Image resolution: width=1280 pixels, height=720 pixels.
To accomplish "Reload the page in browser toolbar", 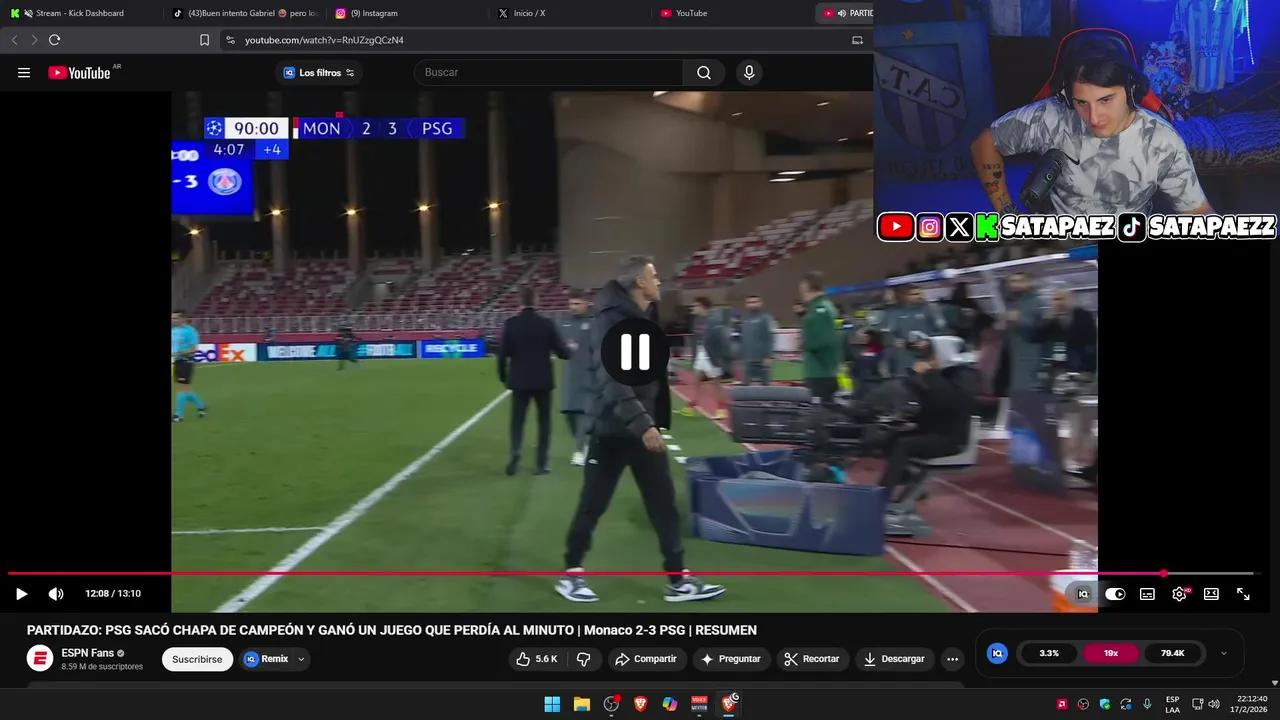I will 54,40.
